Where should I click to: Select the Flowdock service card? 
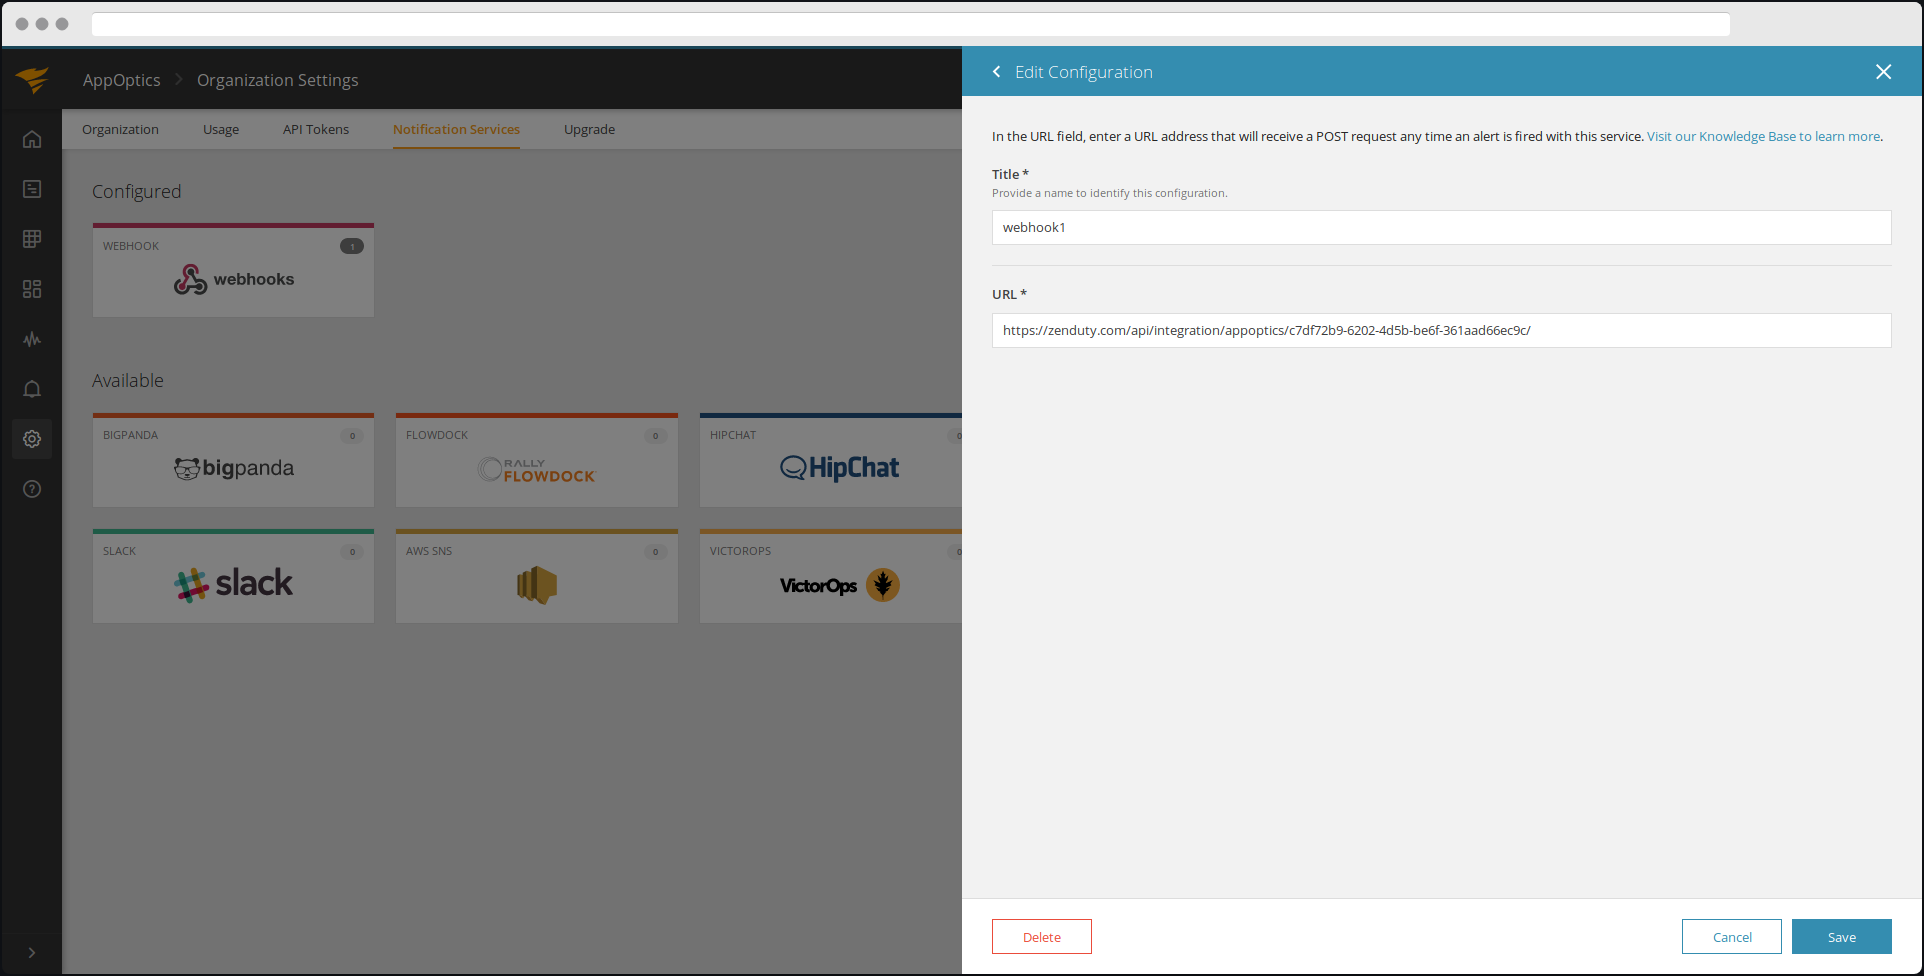pyautogui.click(x=537, y=460)
